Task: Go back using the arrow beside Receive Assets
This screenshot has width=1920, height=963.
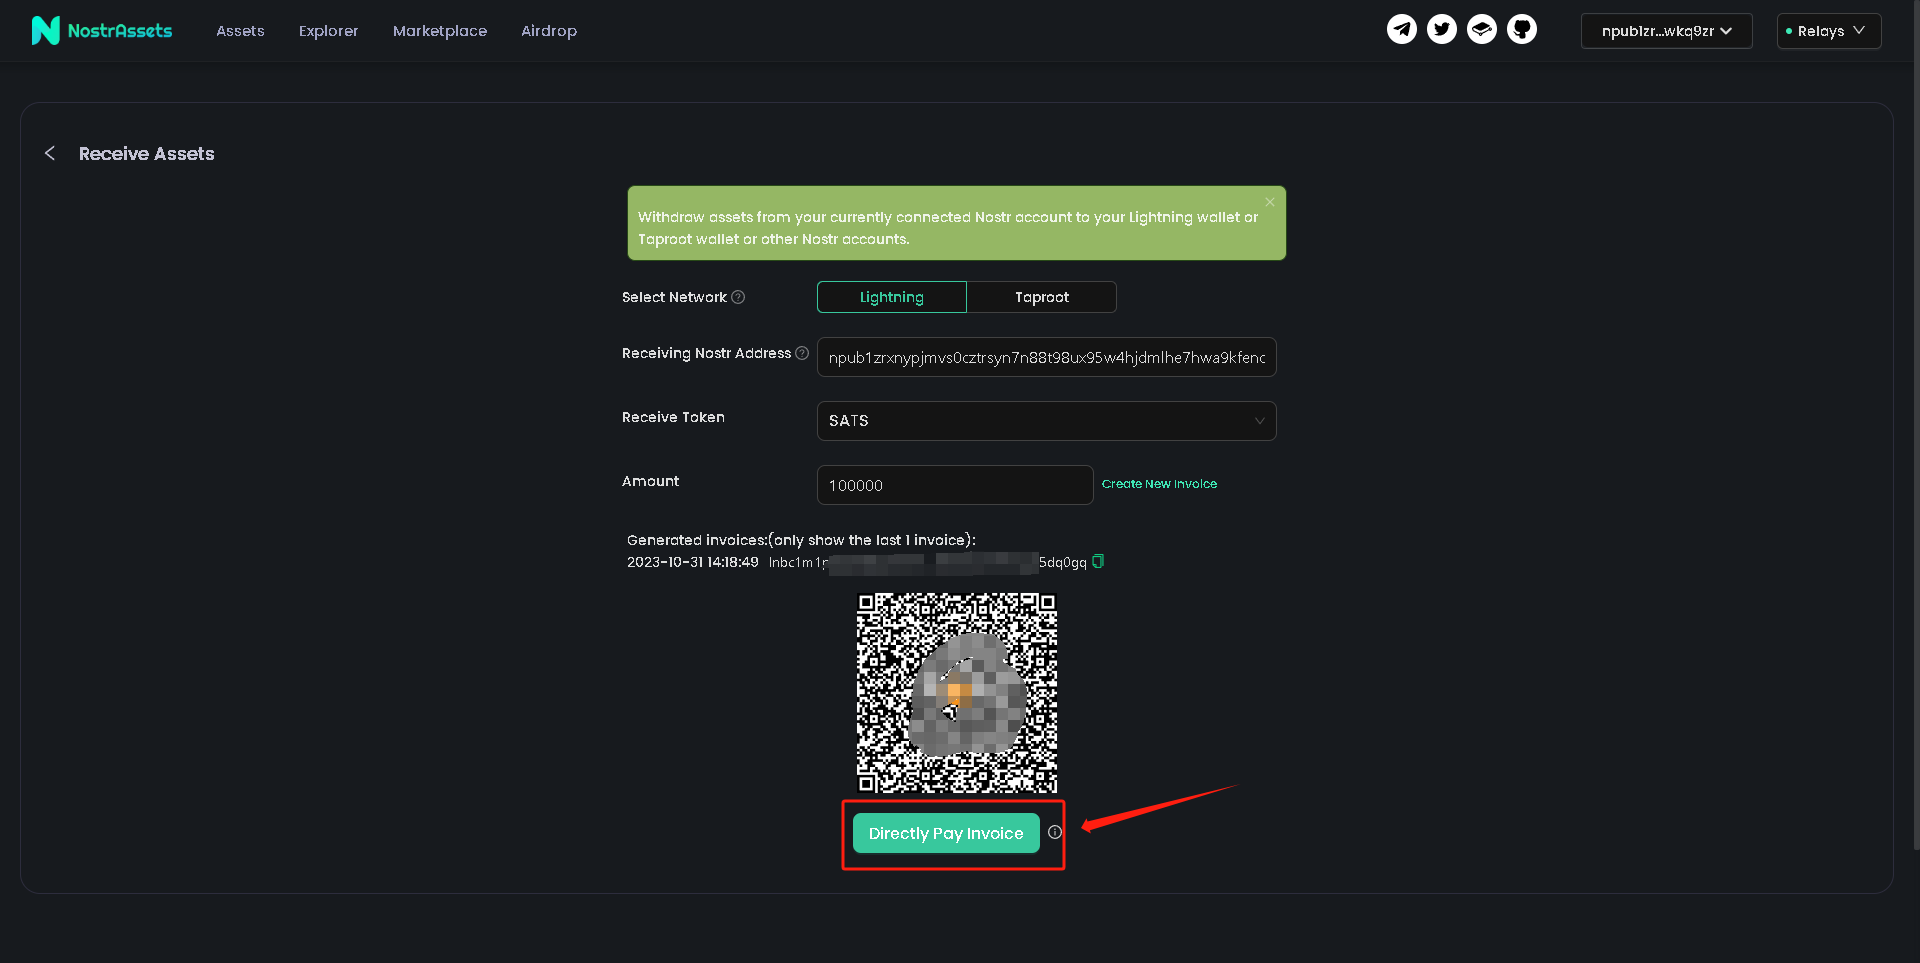Action: coord(50,153)
